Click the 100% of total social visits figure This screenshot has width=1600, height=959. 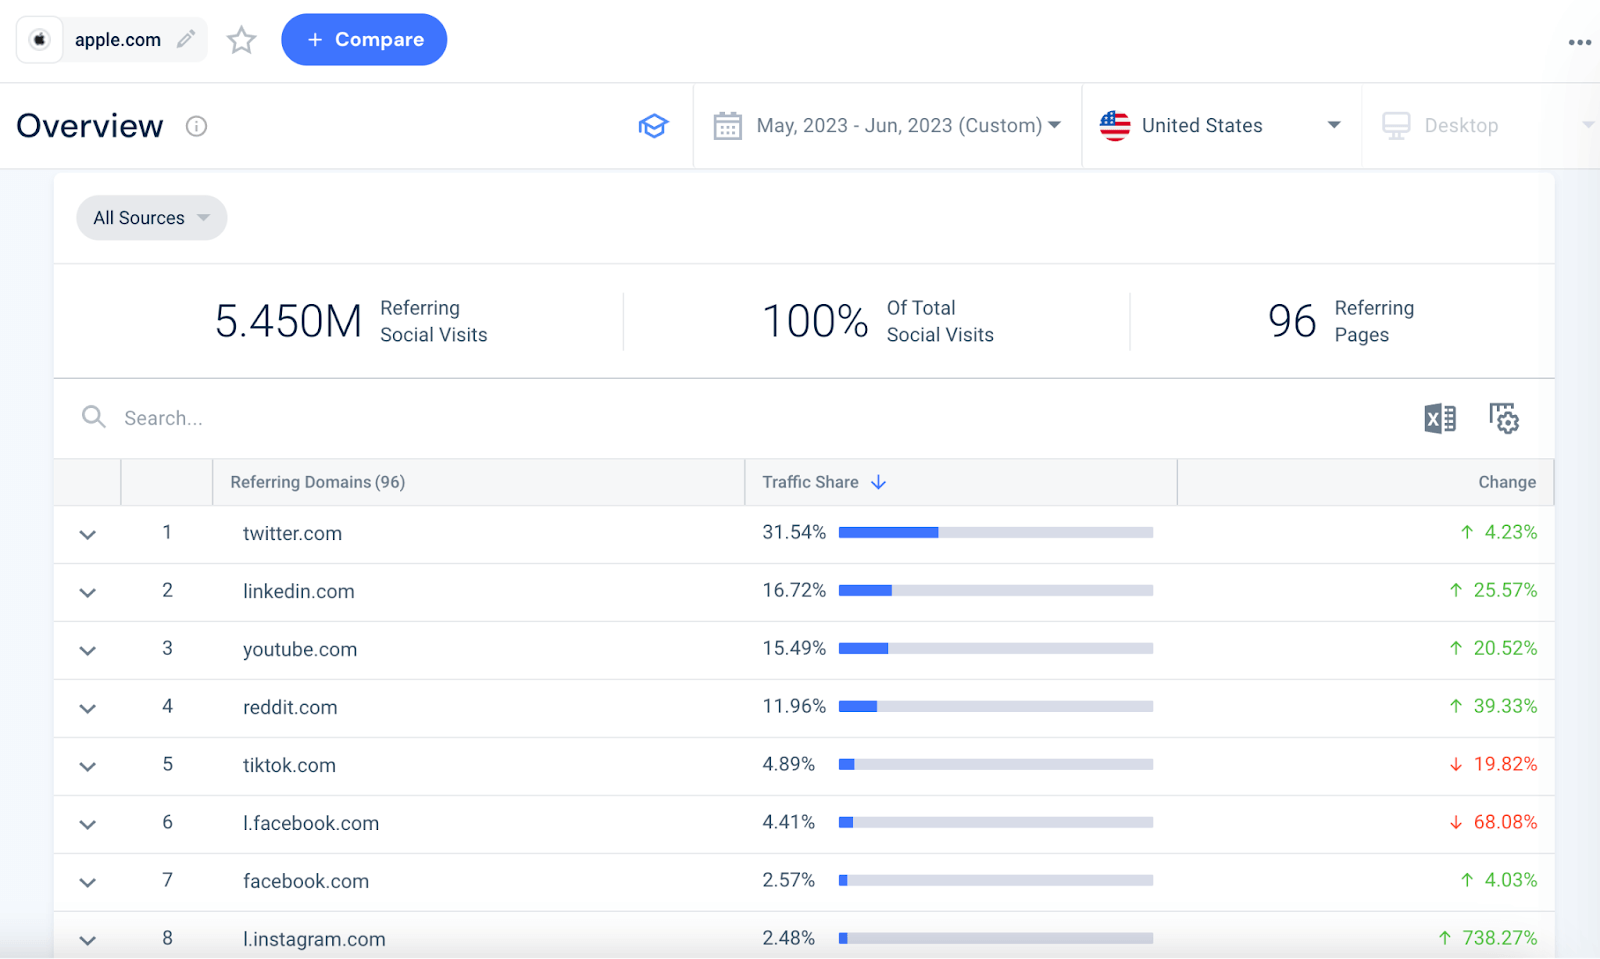(x=815, y=322)
